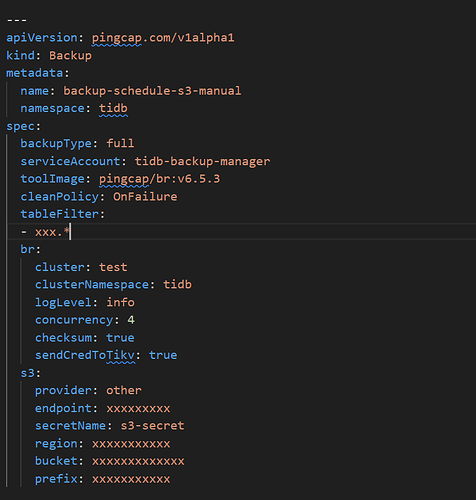Click the tableFilter key

(59, 214)
